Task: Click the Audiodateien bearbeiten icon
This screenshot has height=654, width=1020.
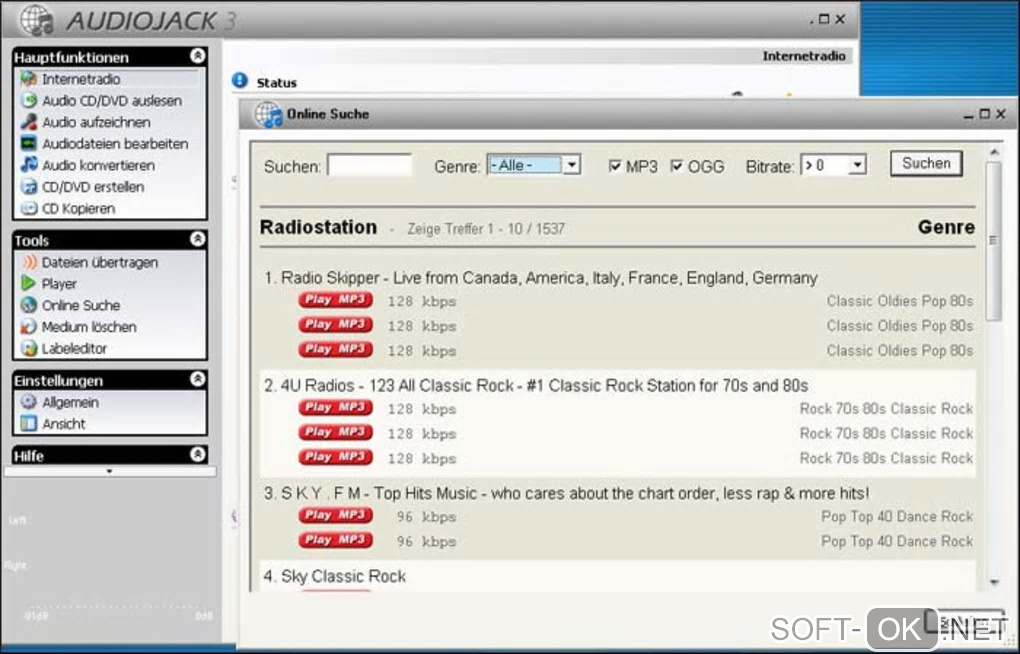Action: [x=28, y=144]
